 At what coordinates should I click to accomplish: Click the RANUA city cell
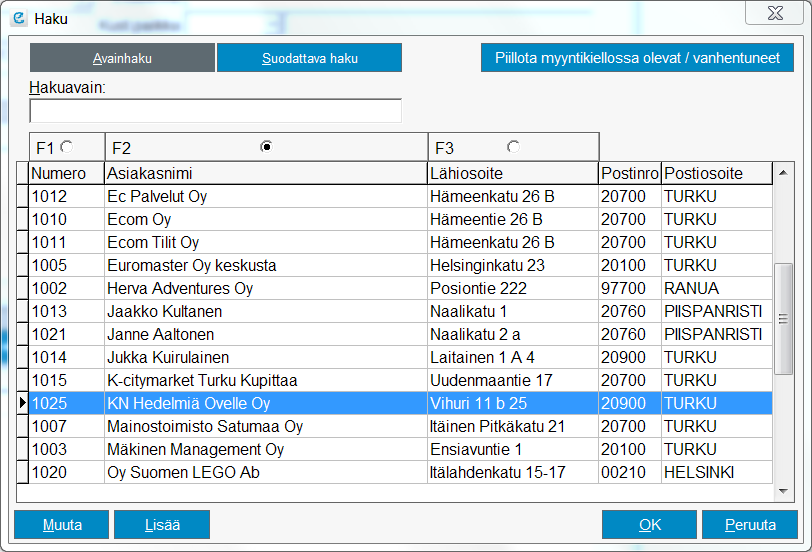tap(717, 288)
